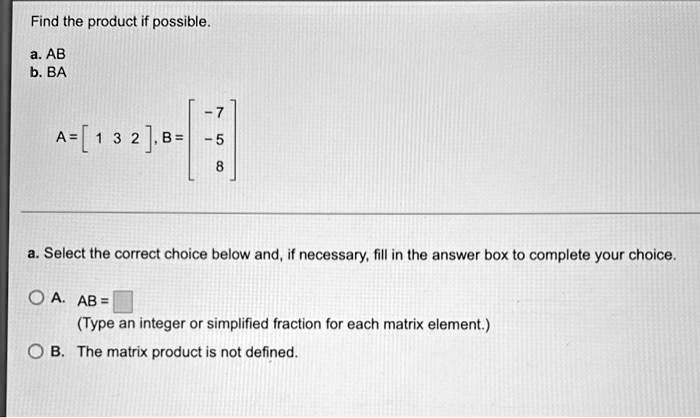Screen dimensions: 700x418
Task: Click the 'a. AB' list item
Action: pyautogui.click(x=48, y=54)
